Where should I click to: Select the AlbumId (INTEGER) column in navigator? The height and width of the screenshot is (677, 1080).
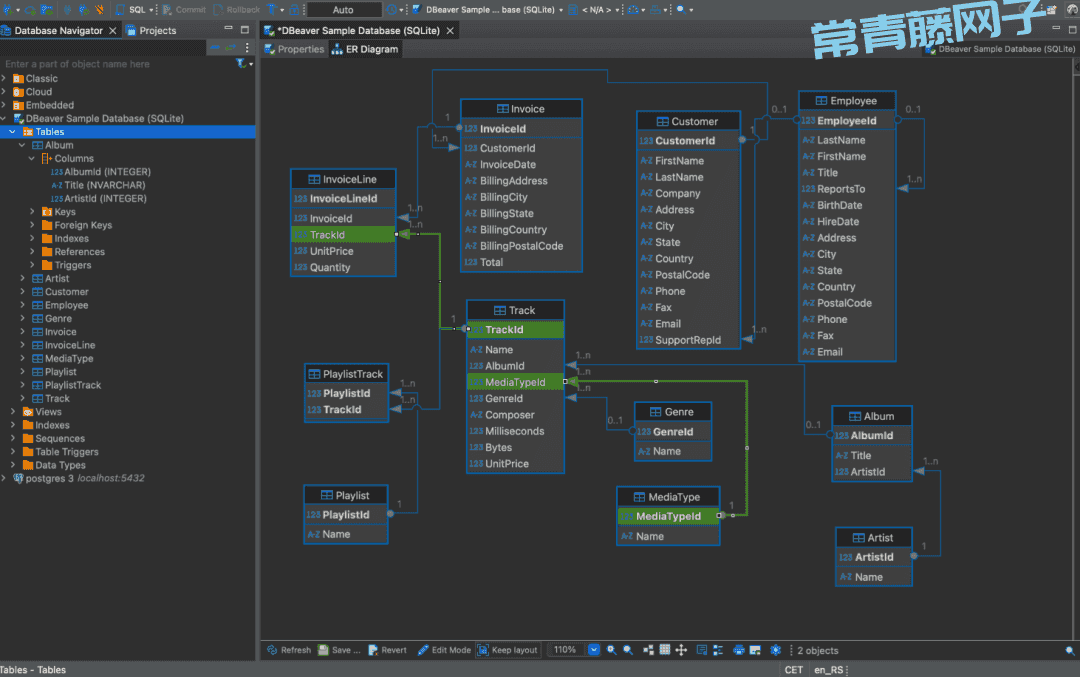(101, 172)
